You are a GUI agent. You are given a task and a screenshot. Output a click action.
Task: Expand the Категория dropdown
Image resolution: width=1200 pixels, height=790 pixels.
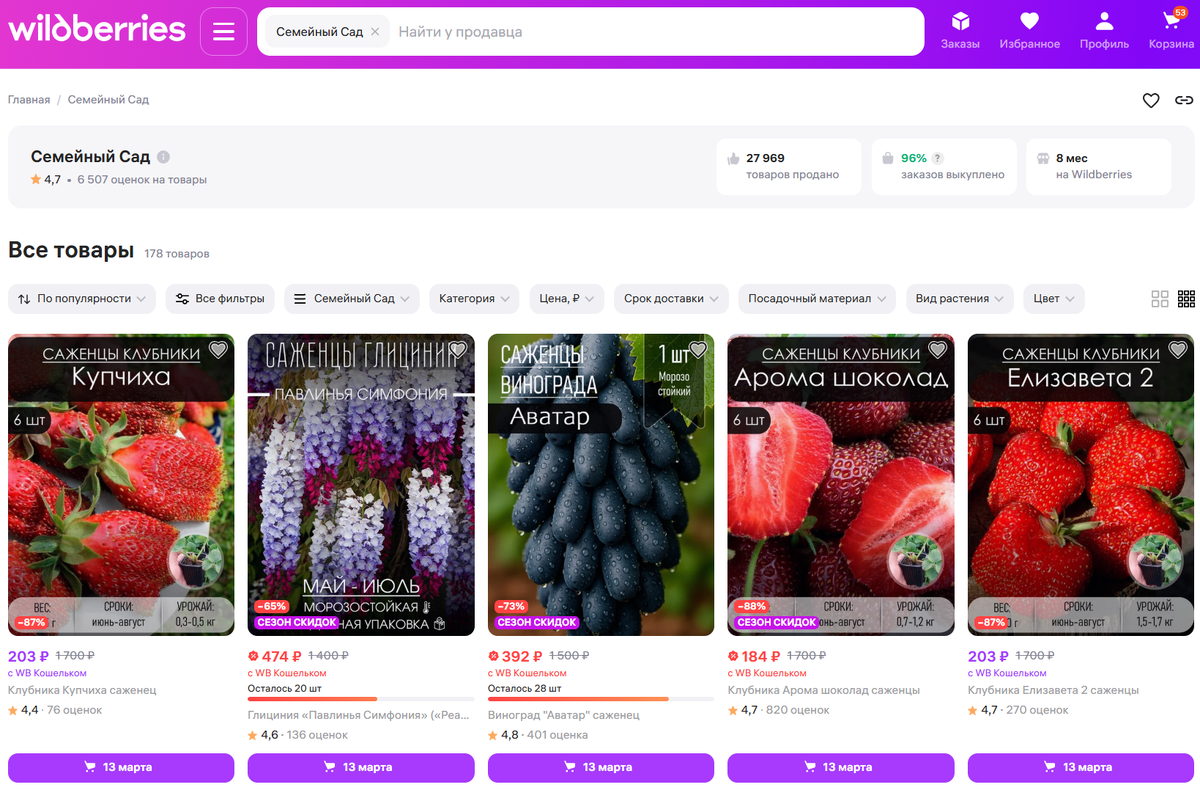[475, 298]
